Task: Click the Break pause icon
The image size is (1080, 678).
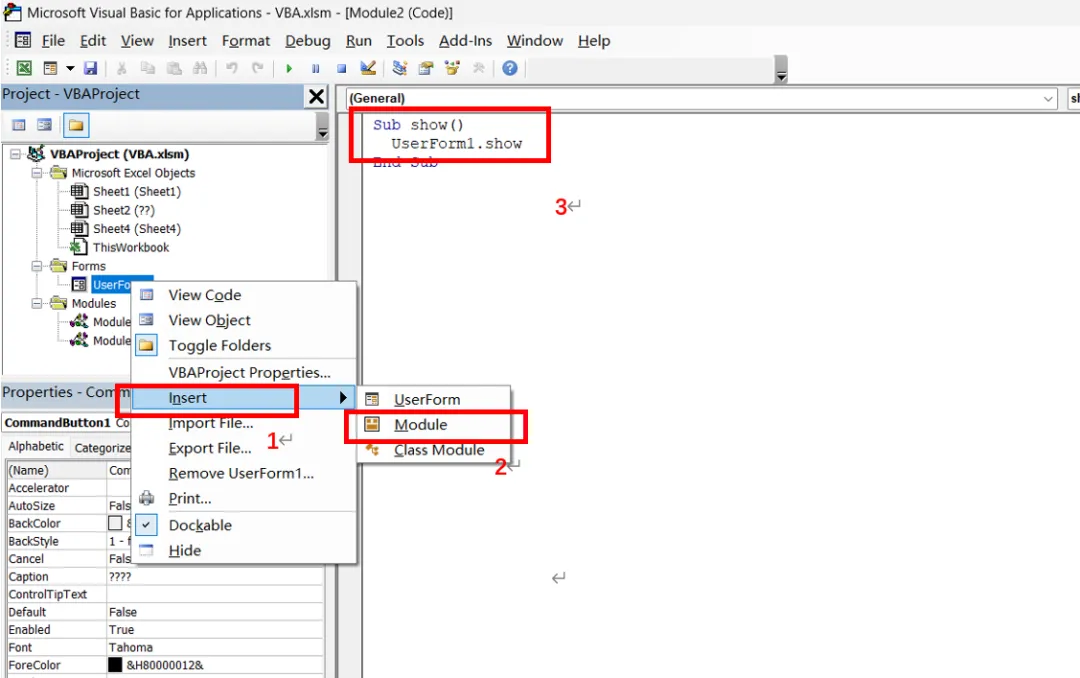Action: [x=315, y=68]
